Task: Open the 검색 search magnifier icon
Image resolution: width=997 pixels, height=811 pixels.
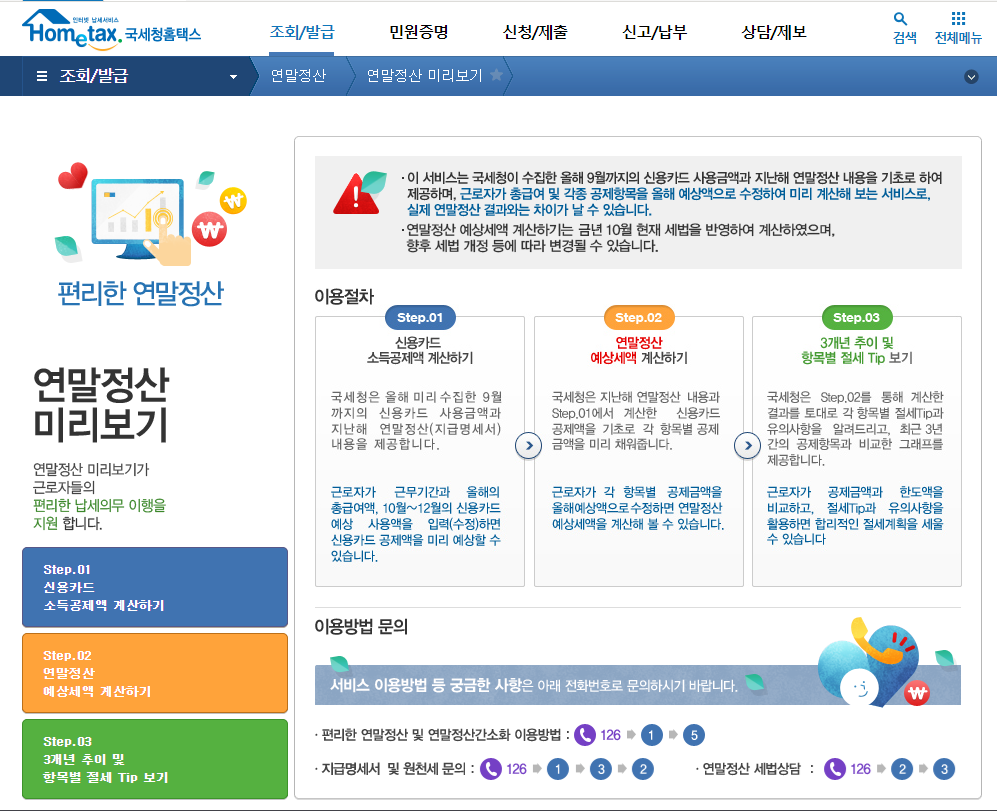Action: click(x=900, y=18)
